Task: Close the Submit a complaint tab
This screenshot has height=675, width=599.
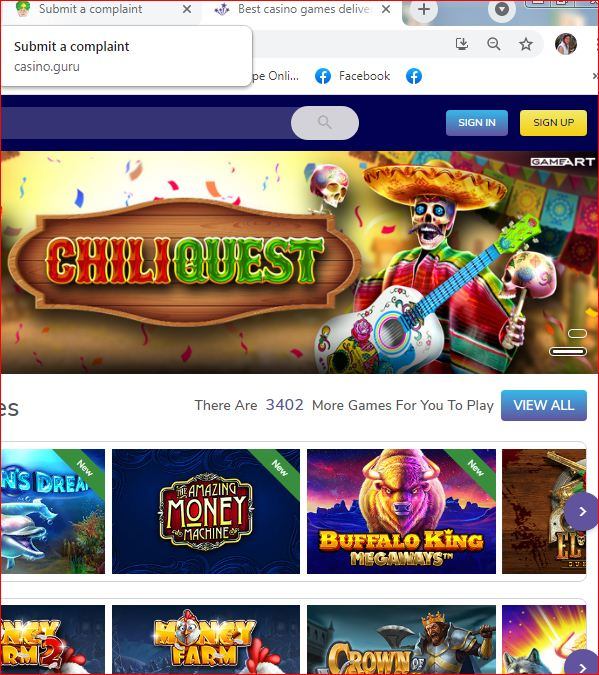Action: [187, 9]
